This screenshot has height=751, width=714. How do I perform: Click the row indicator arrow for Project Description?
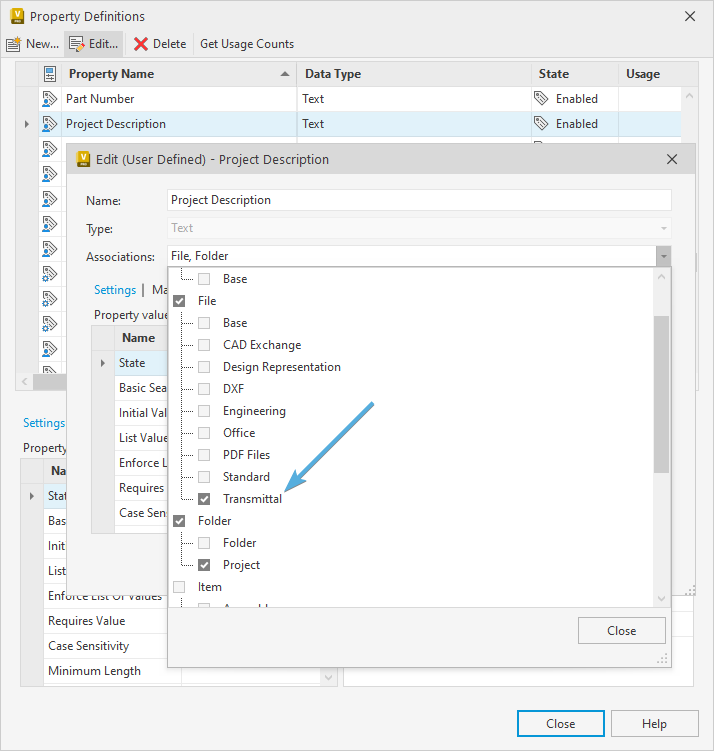tap(27, 124)
